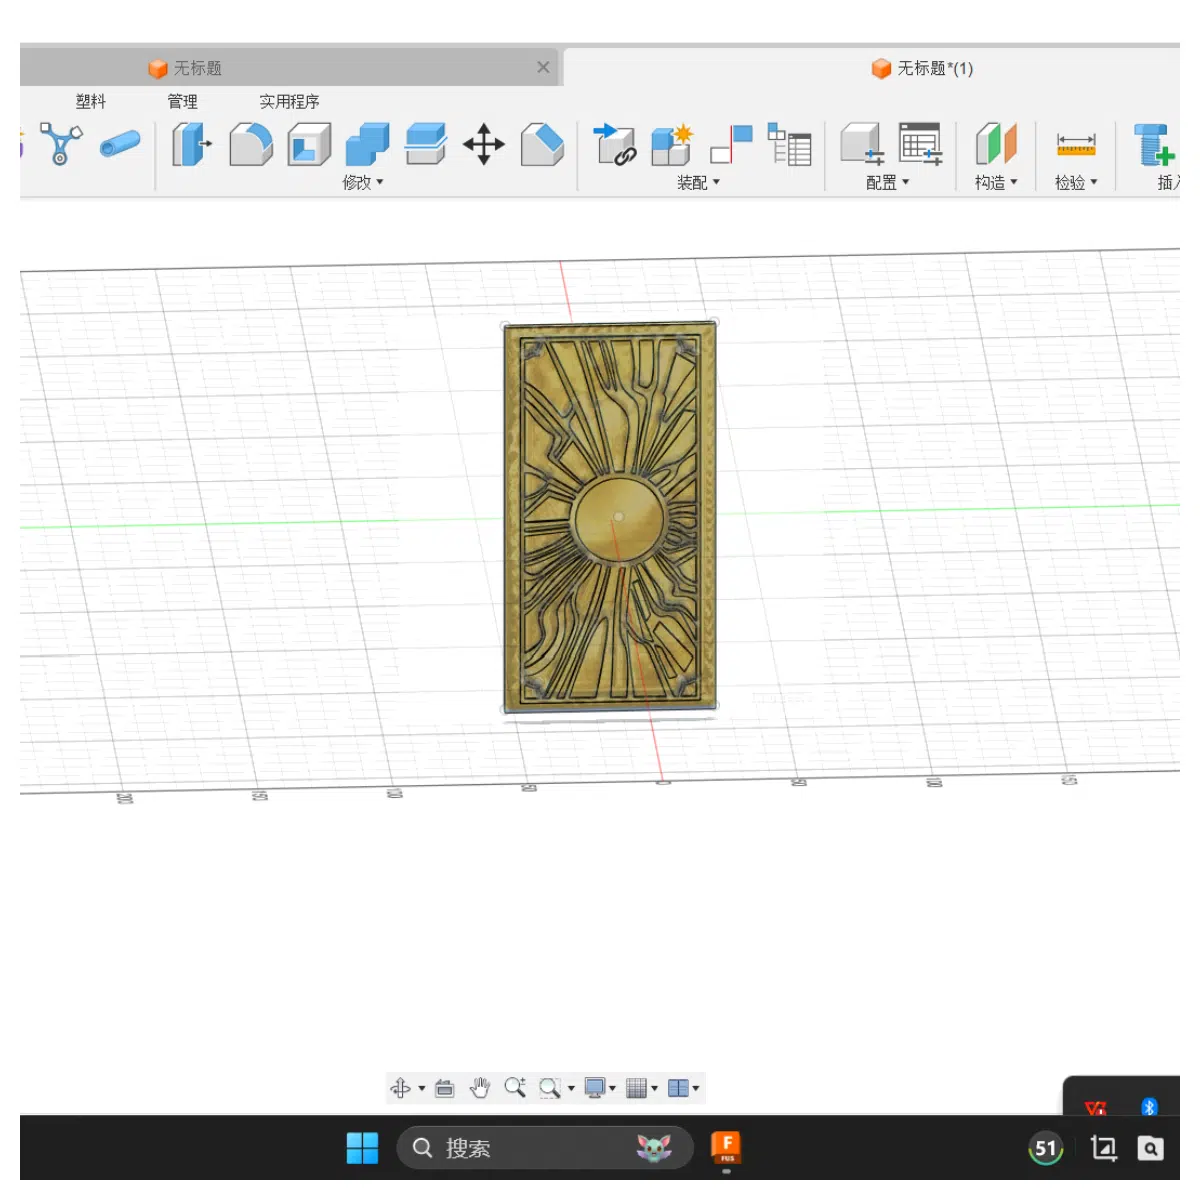Select the Construct plane icon
The width and height of the screenshot is (1200, 1200).
pos(996,144)
